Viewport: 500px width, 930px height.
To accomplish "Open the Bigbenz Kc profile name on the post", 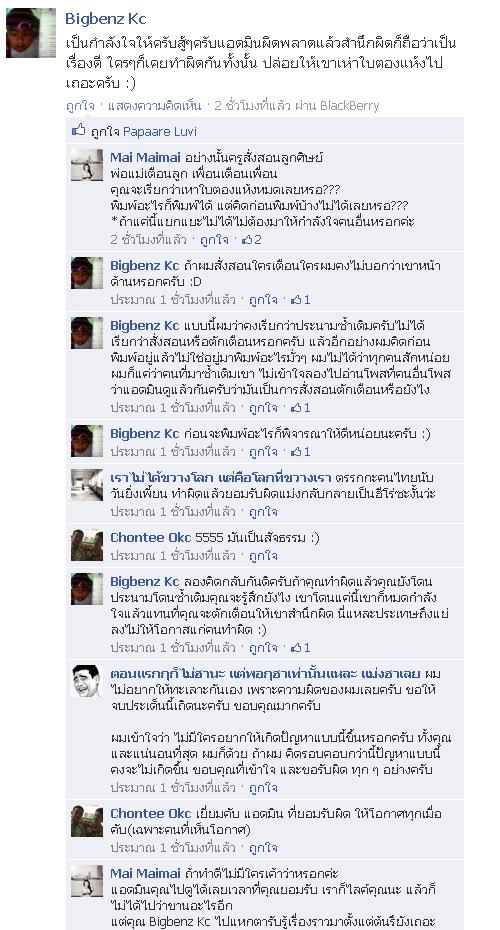I will coord(106,19).
